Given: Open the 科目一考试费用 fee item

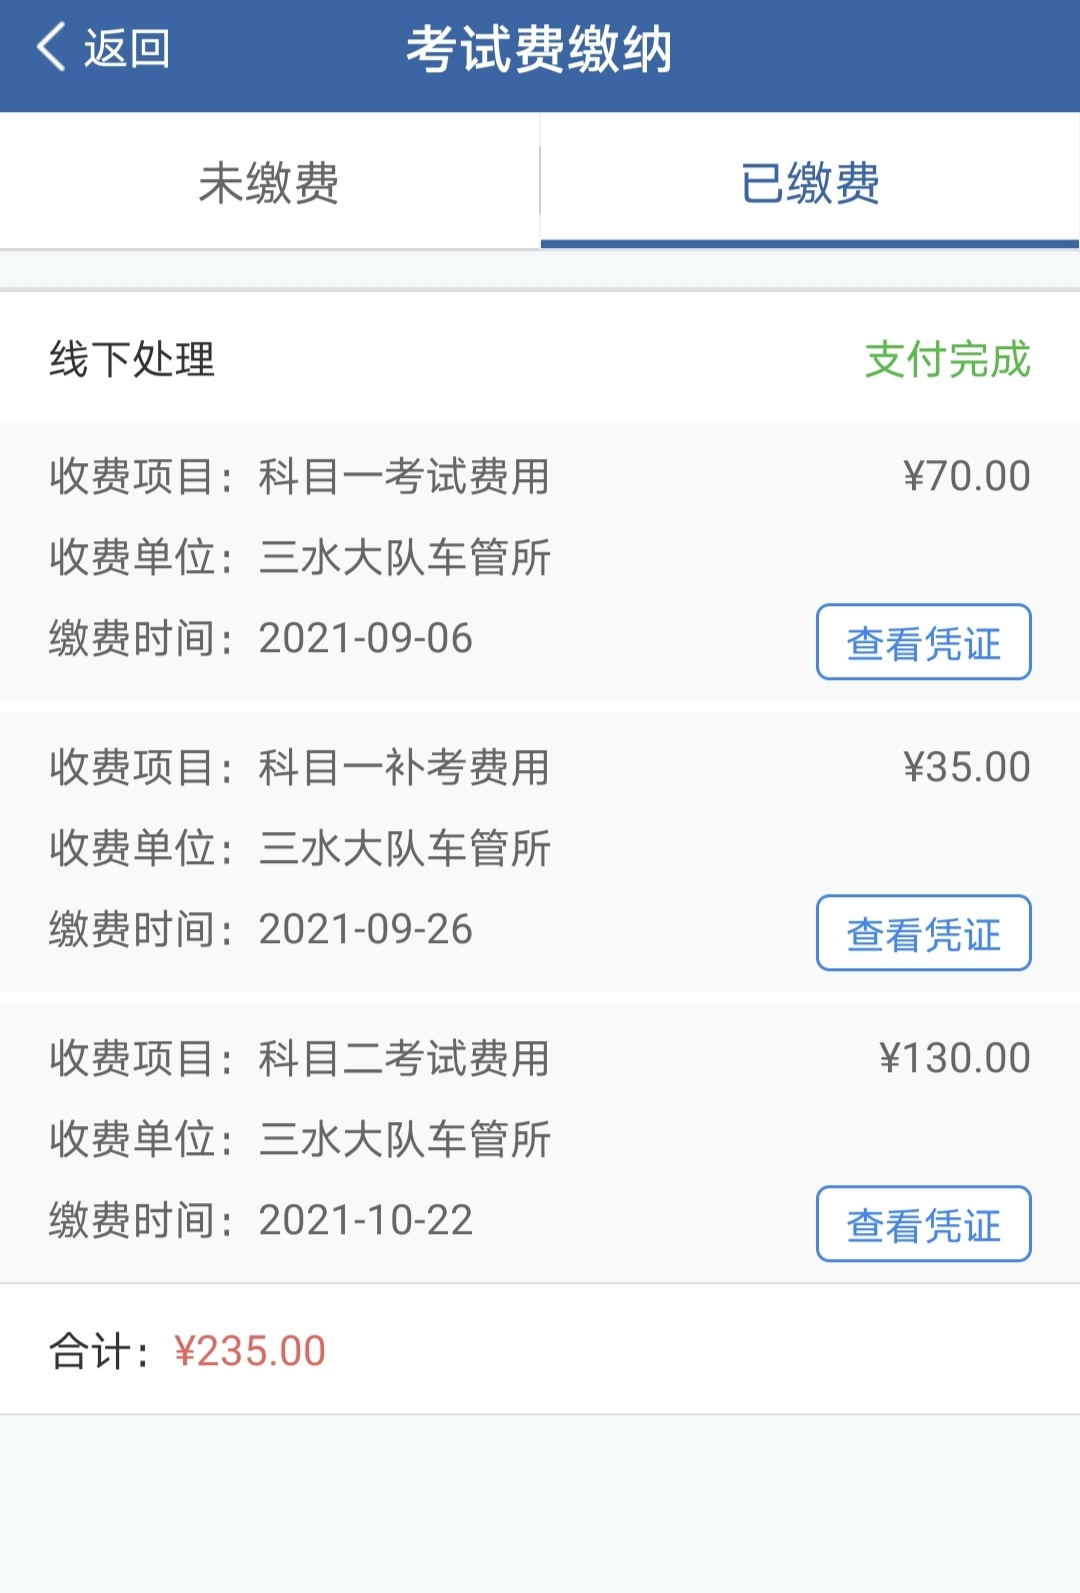Looking at the screenshot, I should click(x=404, y=477).
